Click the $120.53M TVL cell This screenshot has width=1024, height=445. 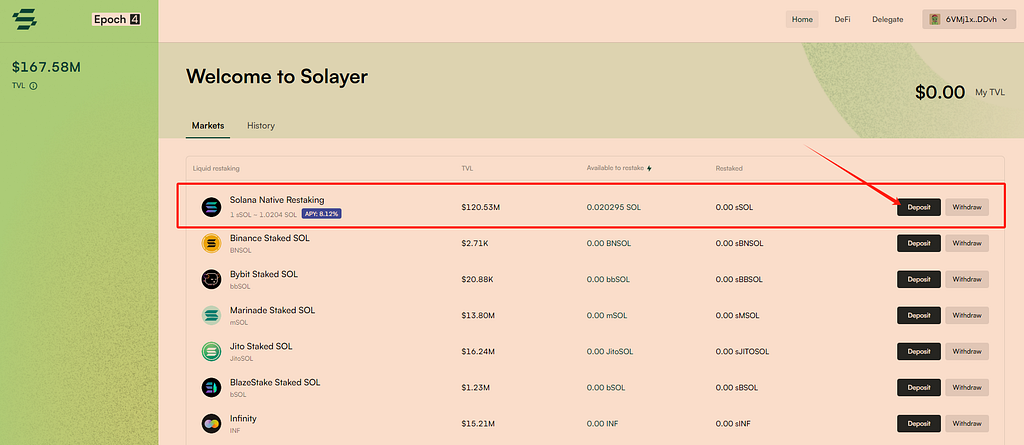tap(481, 207)
